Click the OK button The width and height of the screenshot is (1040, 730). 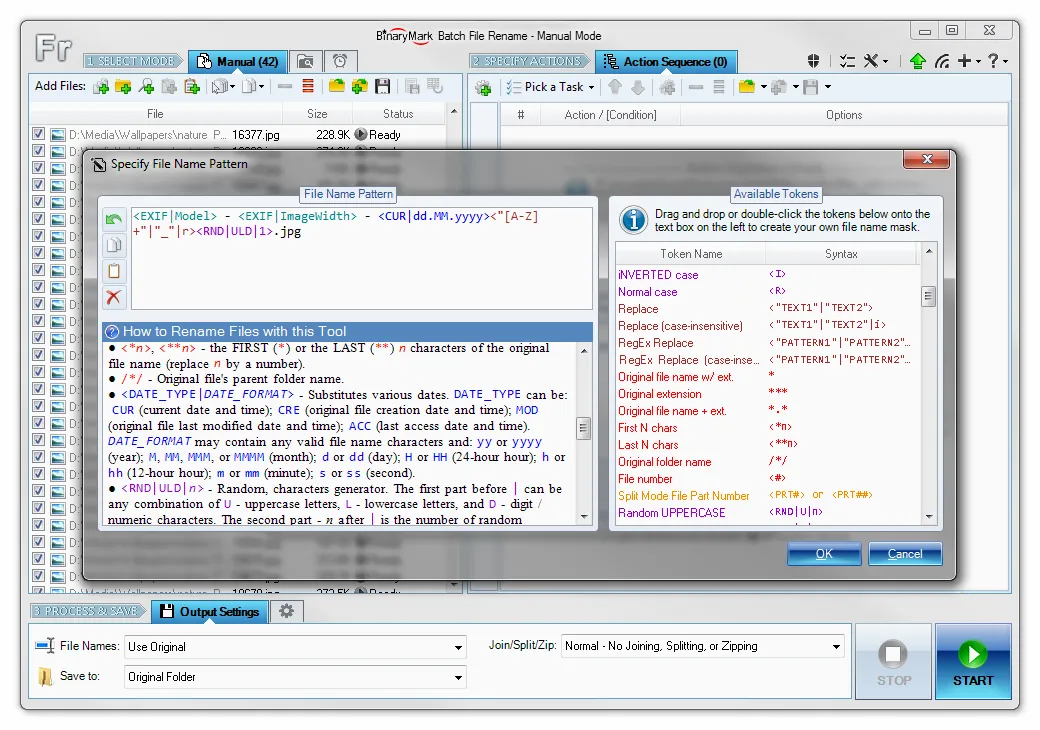pyautogui.click(x=824, y=553)
